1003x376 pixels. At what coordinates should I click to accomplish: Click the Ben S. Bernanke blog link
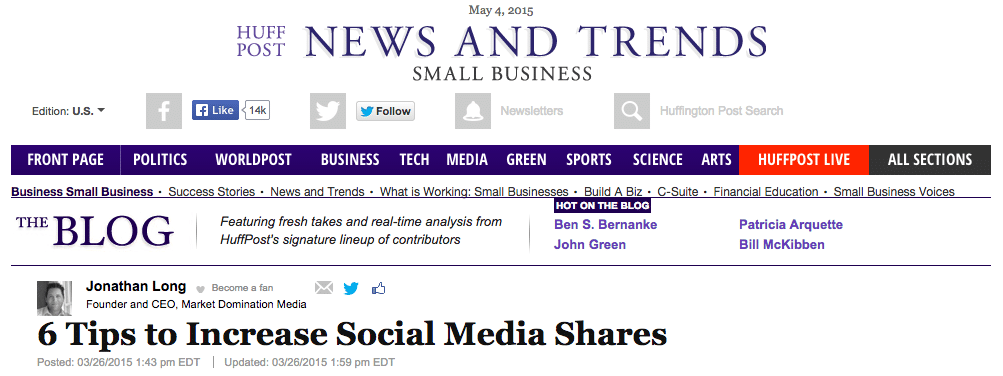point(605,224)
